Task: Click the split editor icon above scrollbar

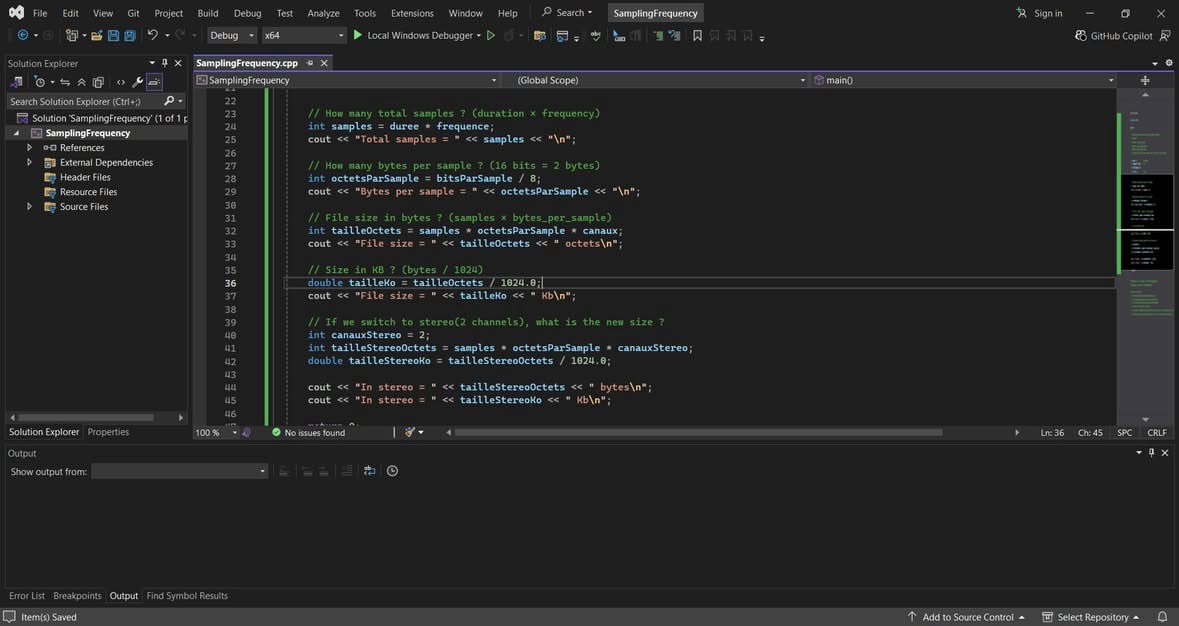Action: [1145, 80]
